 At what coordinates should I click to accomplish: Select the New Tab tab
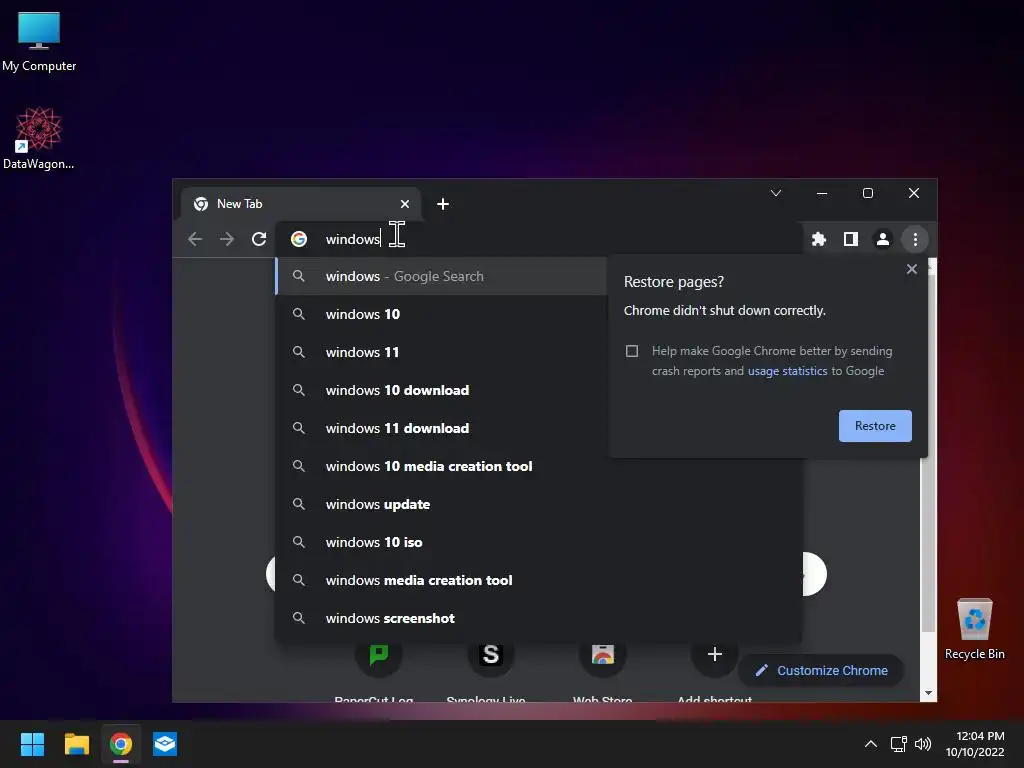tap(301, 204)
